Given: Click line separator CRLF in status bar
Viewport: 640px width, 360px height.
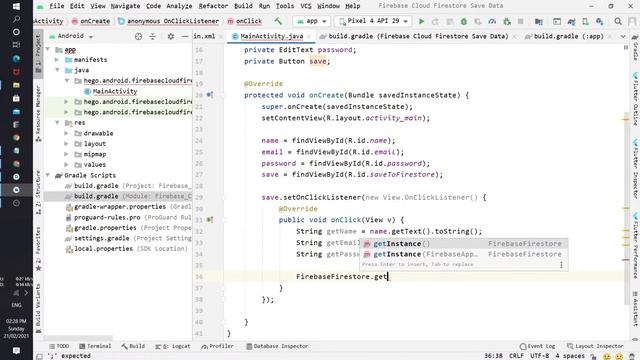Looking at the screenshot, I should click(x=516, y=356).
